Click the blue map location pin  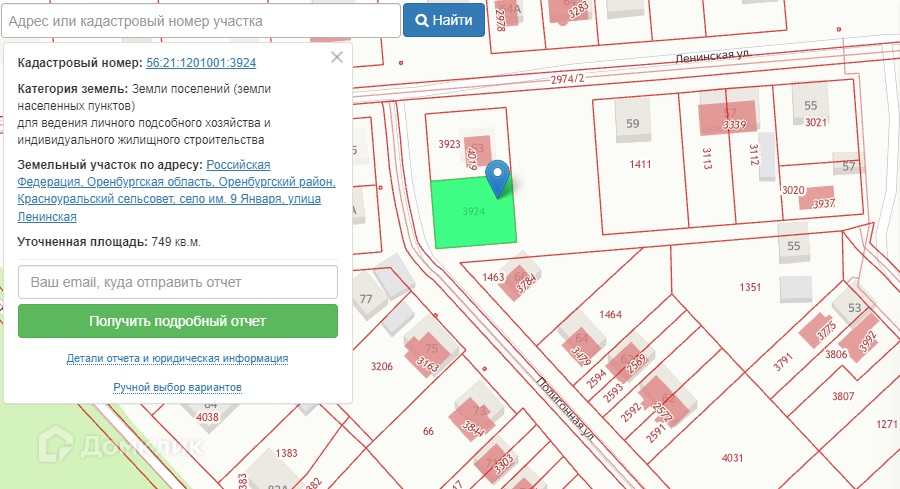click(x=498, y=177)
